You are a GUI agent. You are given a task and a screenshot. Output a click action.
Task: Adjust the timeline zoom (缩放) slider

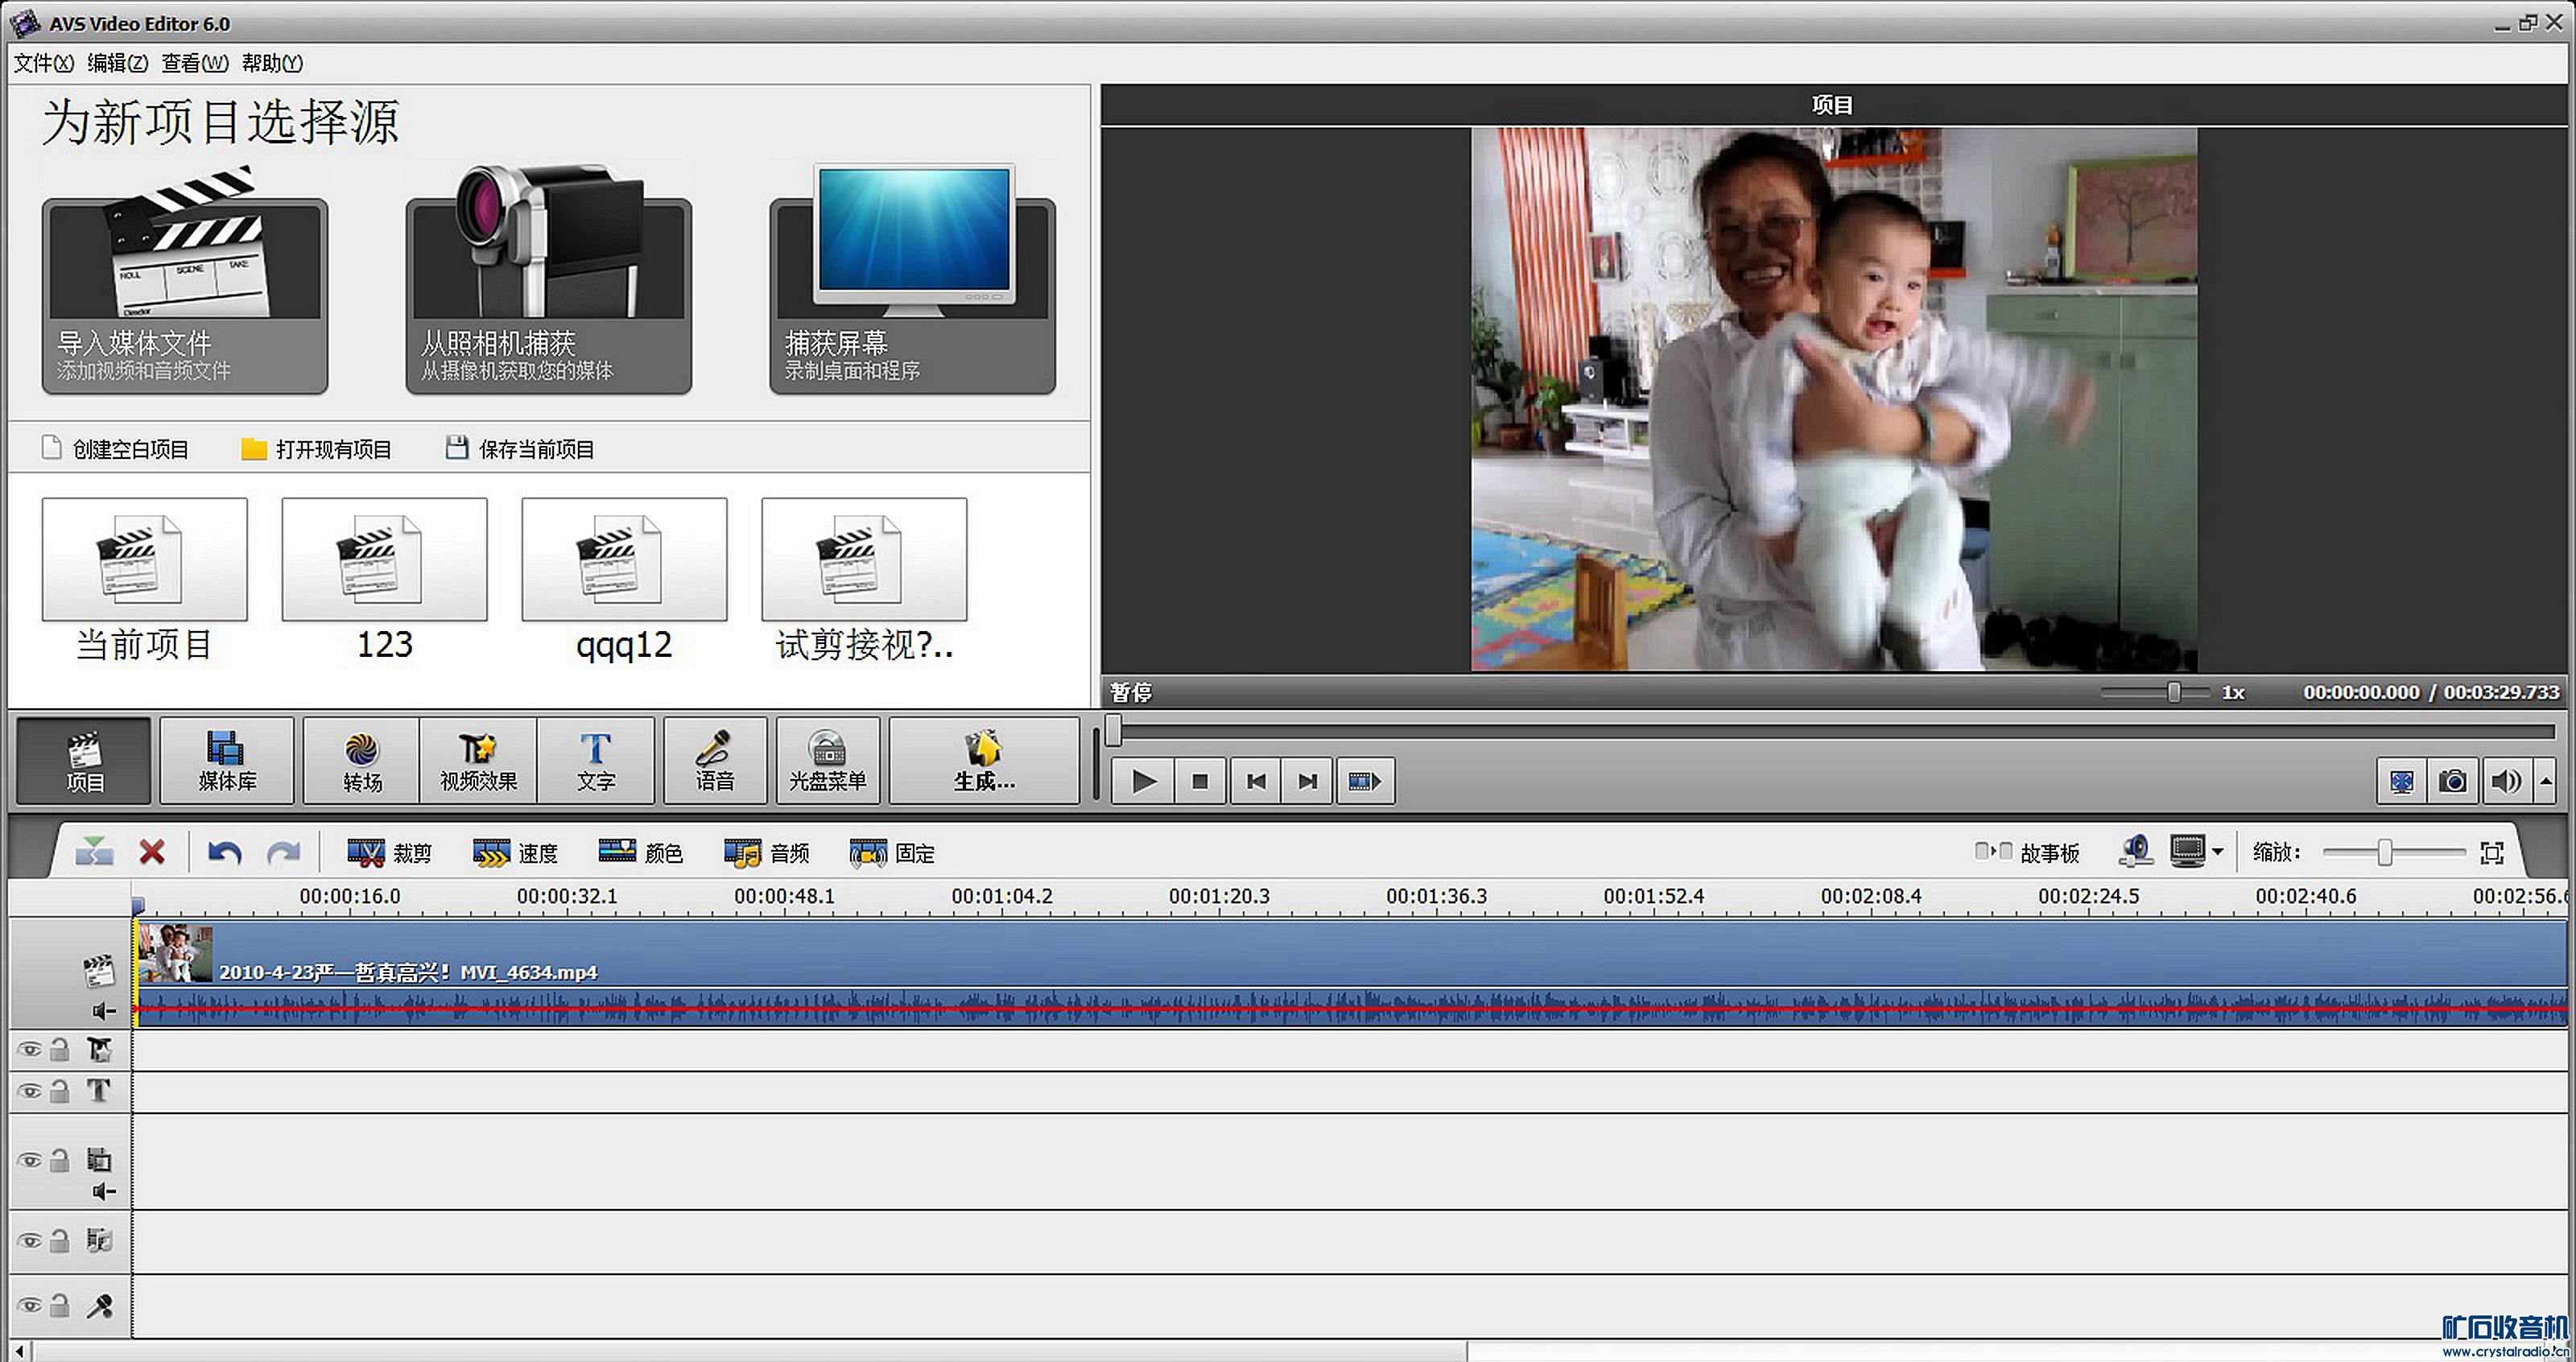(x=2385, y=852)
